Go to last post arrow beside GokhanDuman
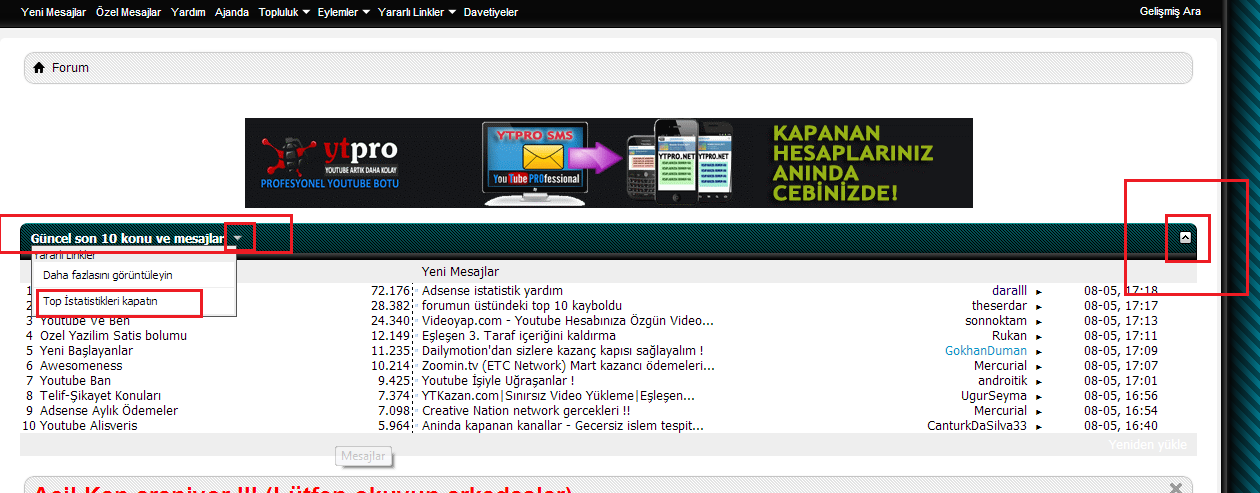 [x=1038, y=352]
